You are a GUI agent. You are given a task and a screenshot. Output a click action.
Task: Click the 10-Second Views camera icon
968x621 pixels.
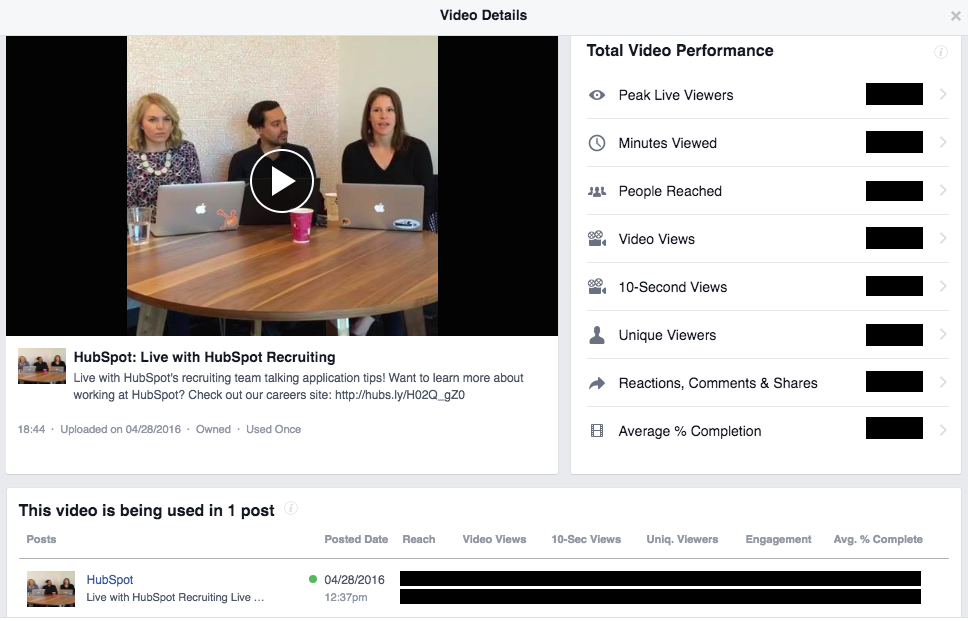pos(597,286)
